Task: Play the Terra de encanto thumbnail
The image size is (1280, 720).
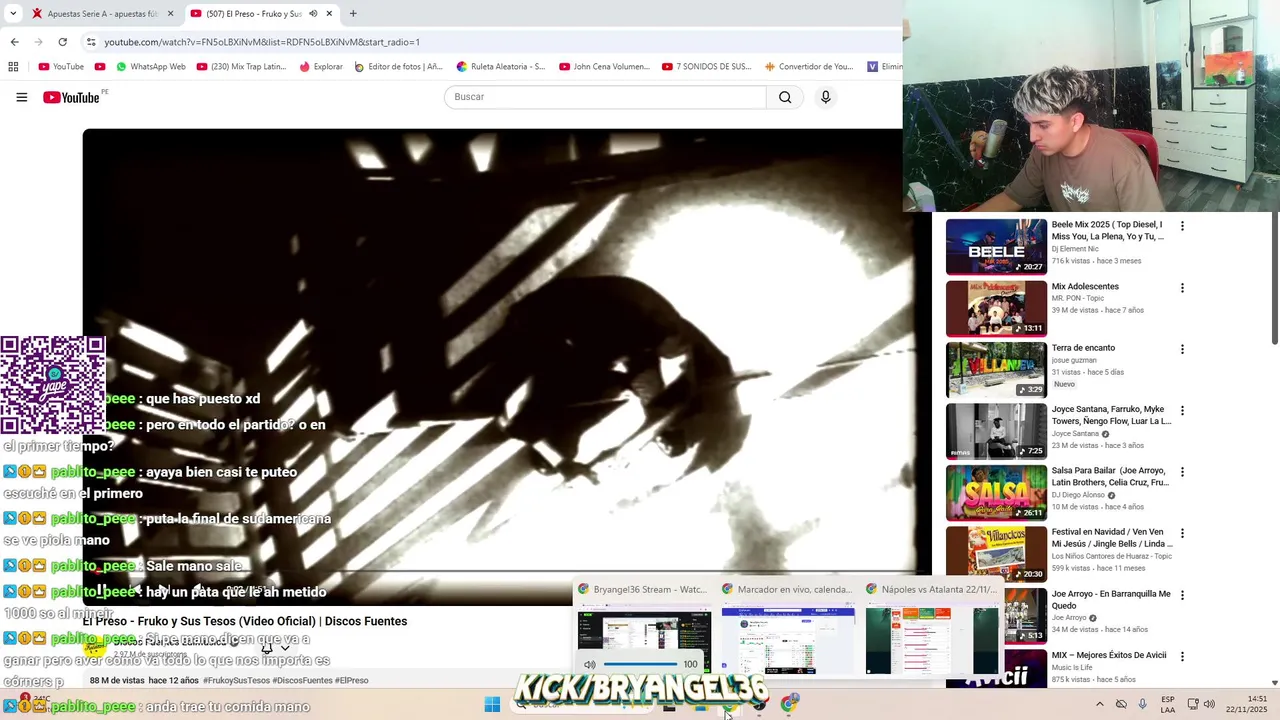Action: pyautogui.click(x=996, y=369)
